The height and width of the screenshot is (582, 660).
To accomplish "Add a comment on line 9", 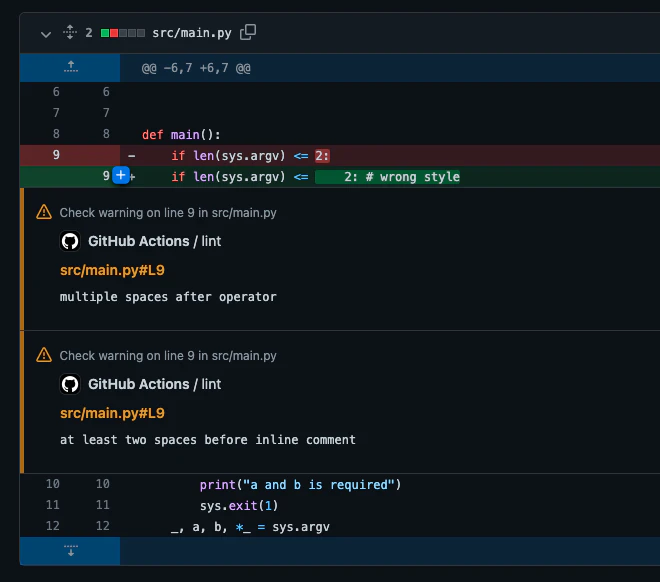I will point(121,175).
